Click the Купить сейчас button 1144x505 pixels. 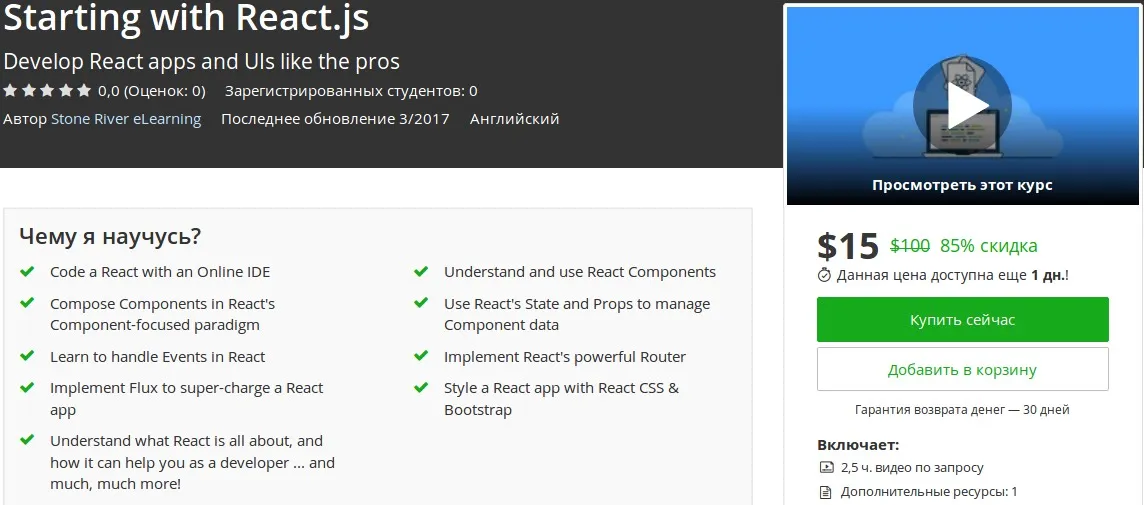tap(962, 320)
